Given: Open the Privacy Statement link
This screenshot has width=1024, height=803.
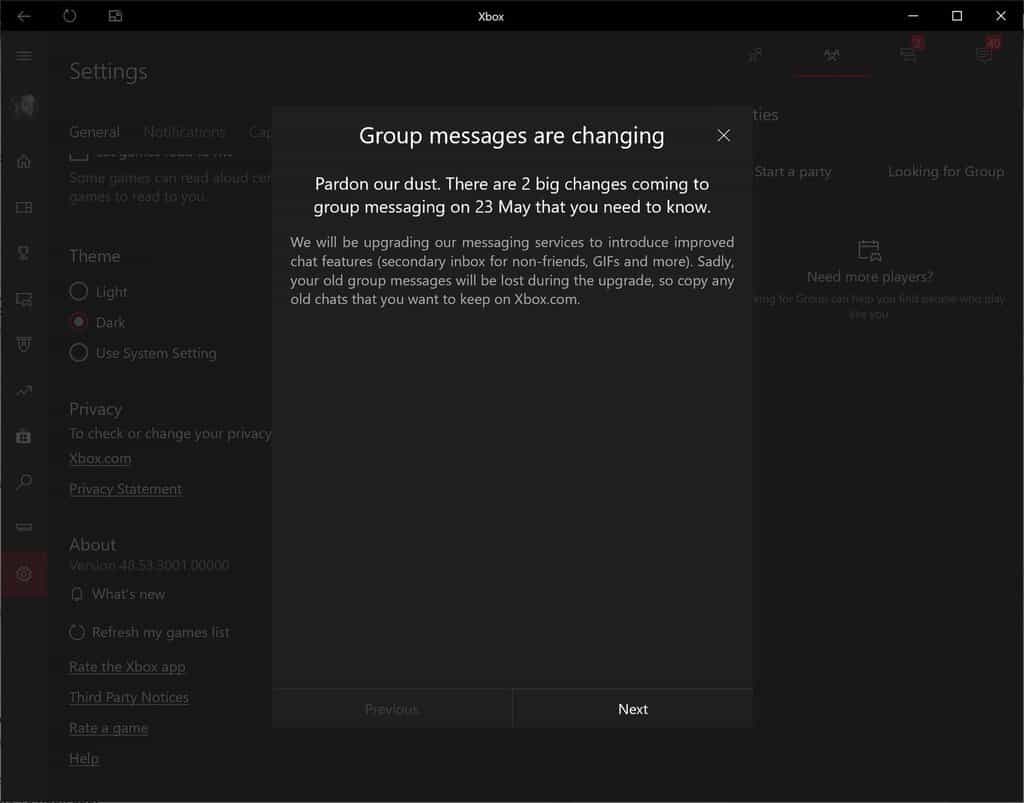Looking at the screenshot, I should (x=125, y=489).
